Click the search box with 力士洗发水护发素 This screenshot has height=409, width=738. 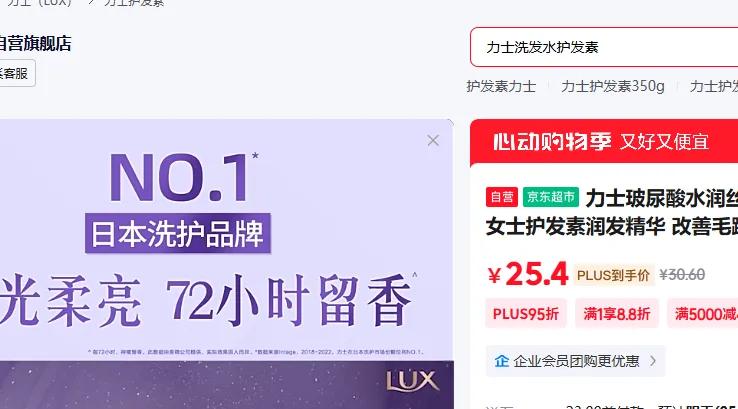click(604, 47)
